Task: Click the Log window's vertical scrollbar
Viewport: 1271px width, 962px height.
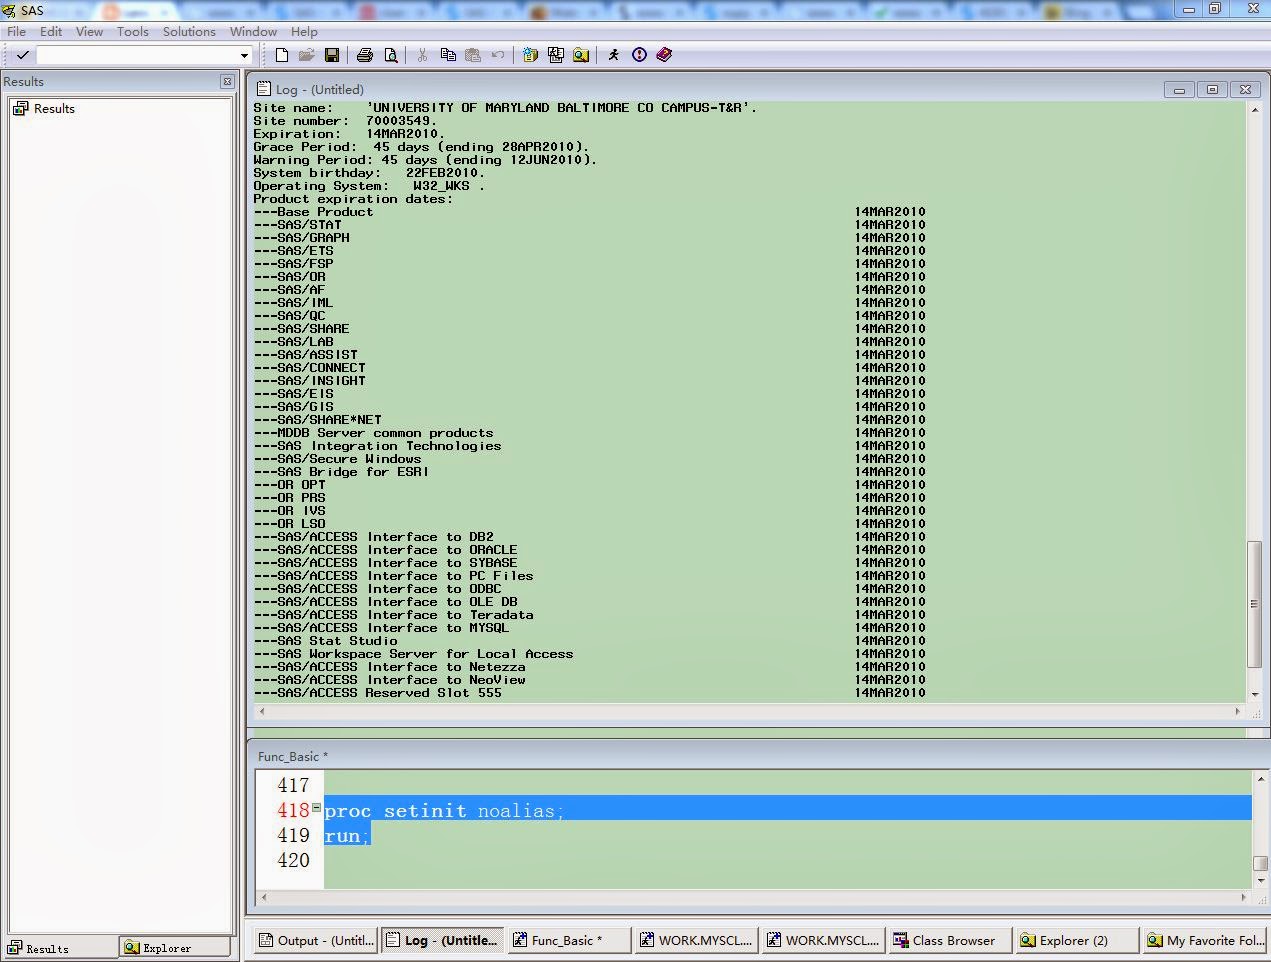Action: click(1254, 600)
